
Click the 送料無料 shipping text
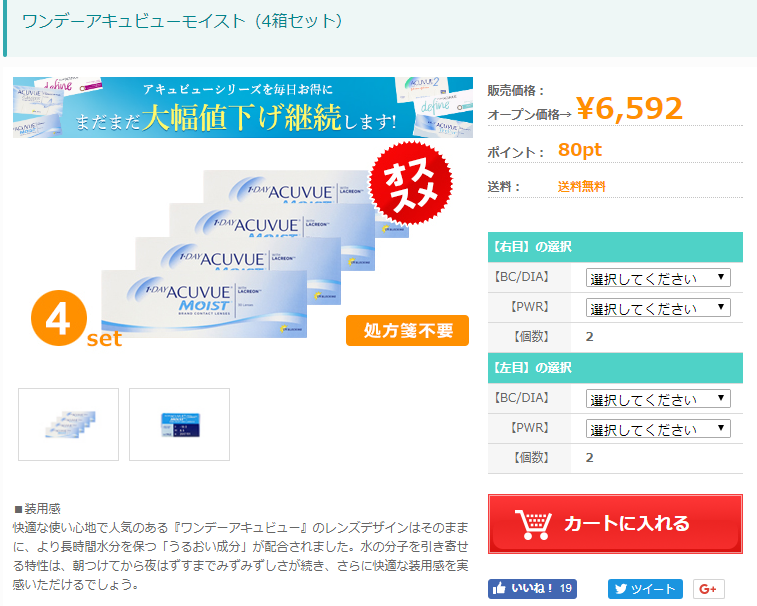(x=581, y=186)
